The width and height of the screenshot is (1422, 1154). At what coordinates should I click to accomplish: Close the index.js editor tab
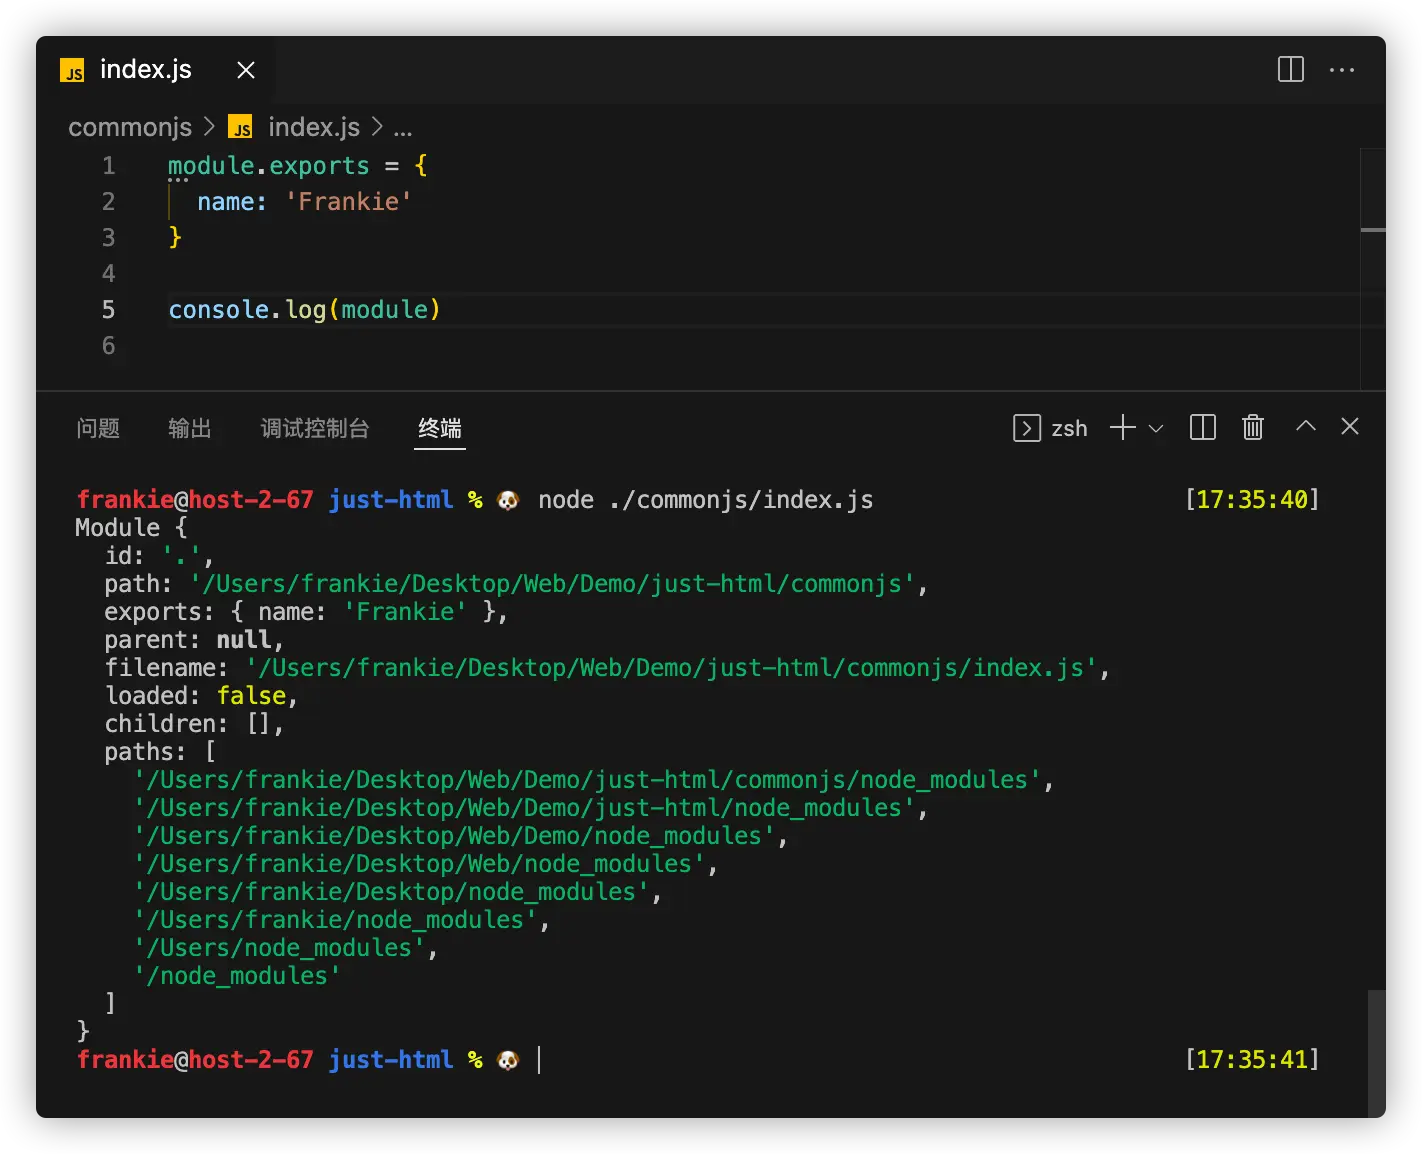[246, 69]
